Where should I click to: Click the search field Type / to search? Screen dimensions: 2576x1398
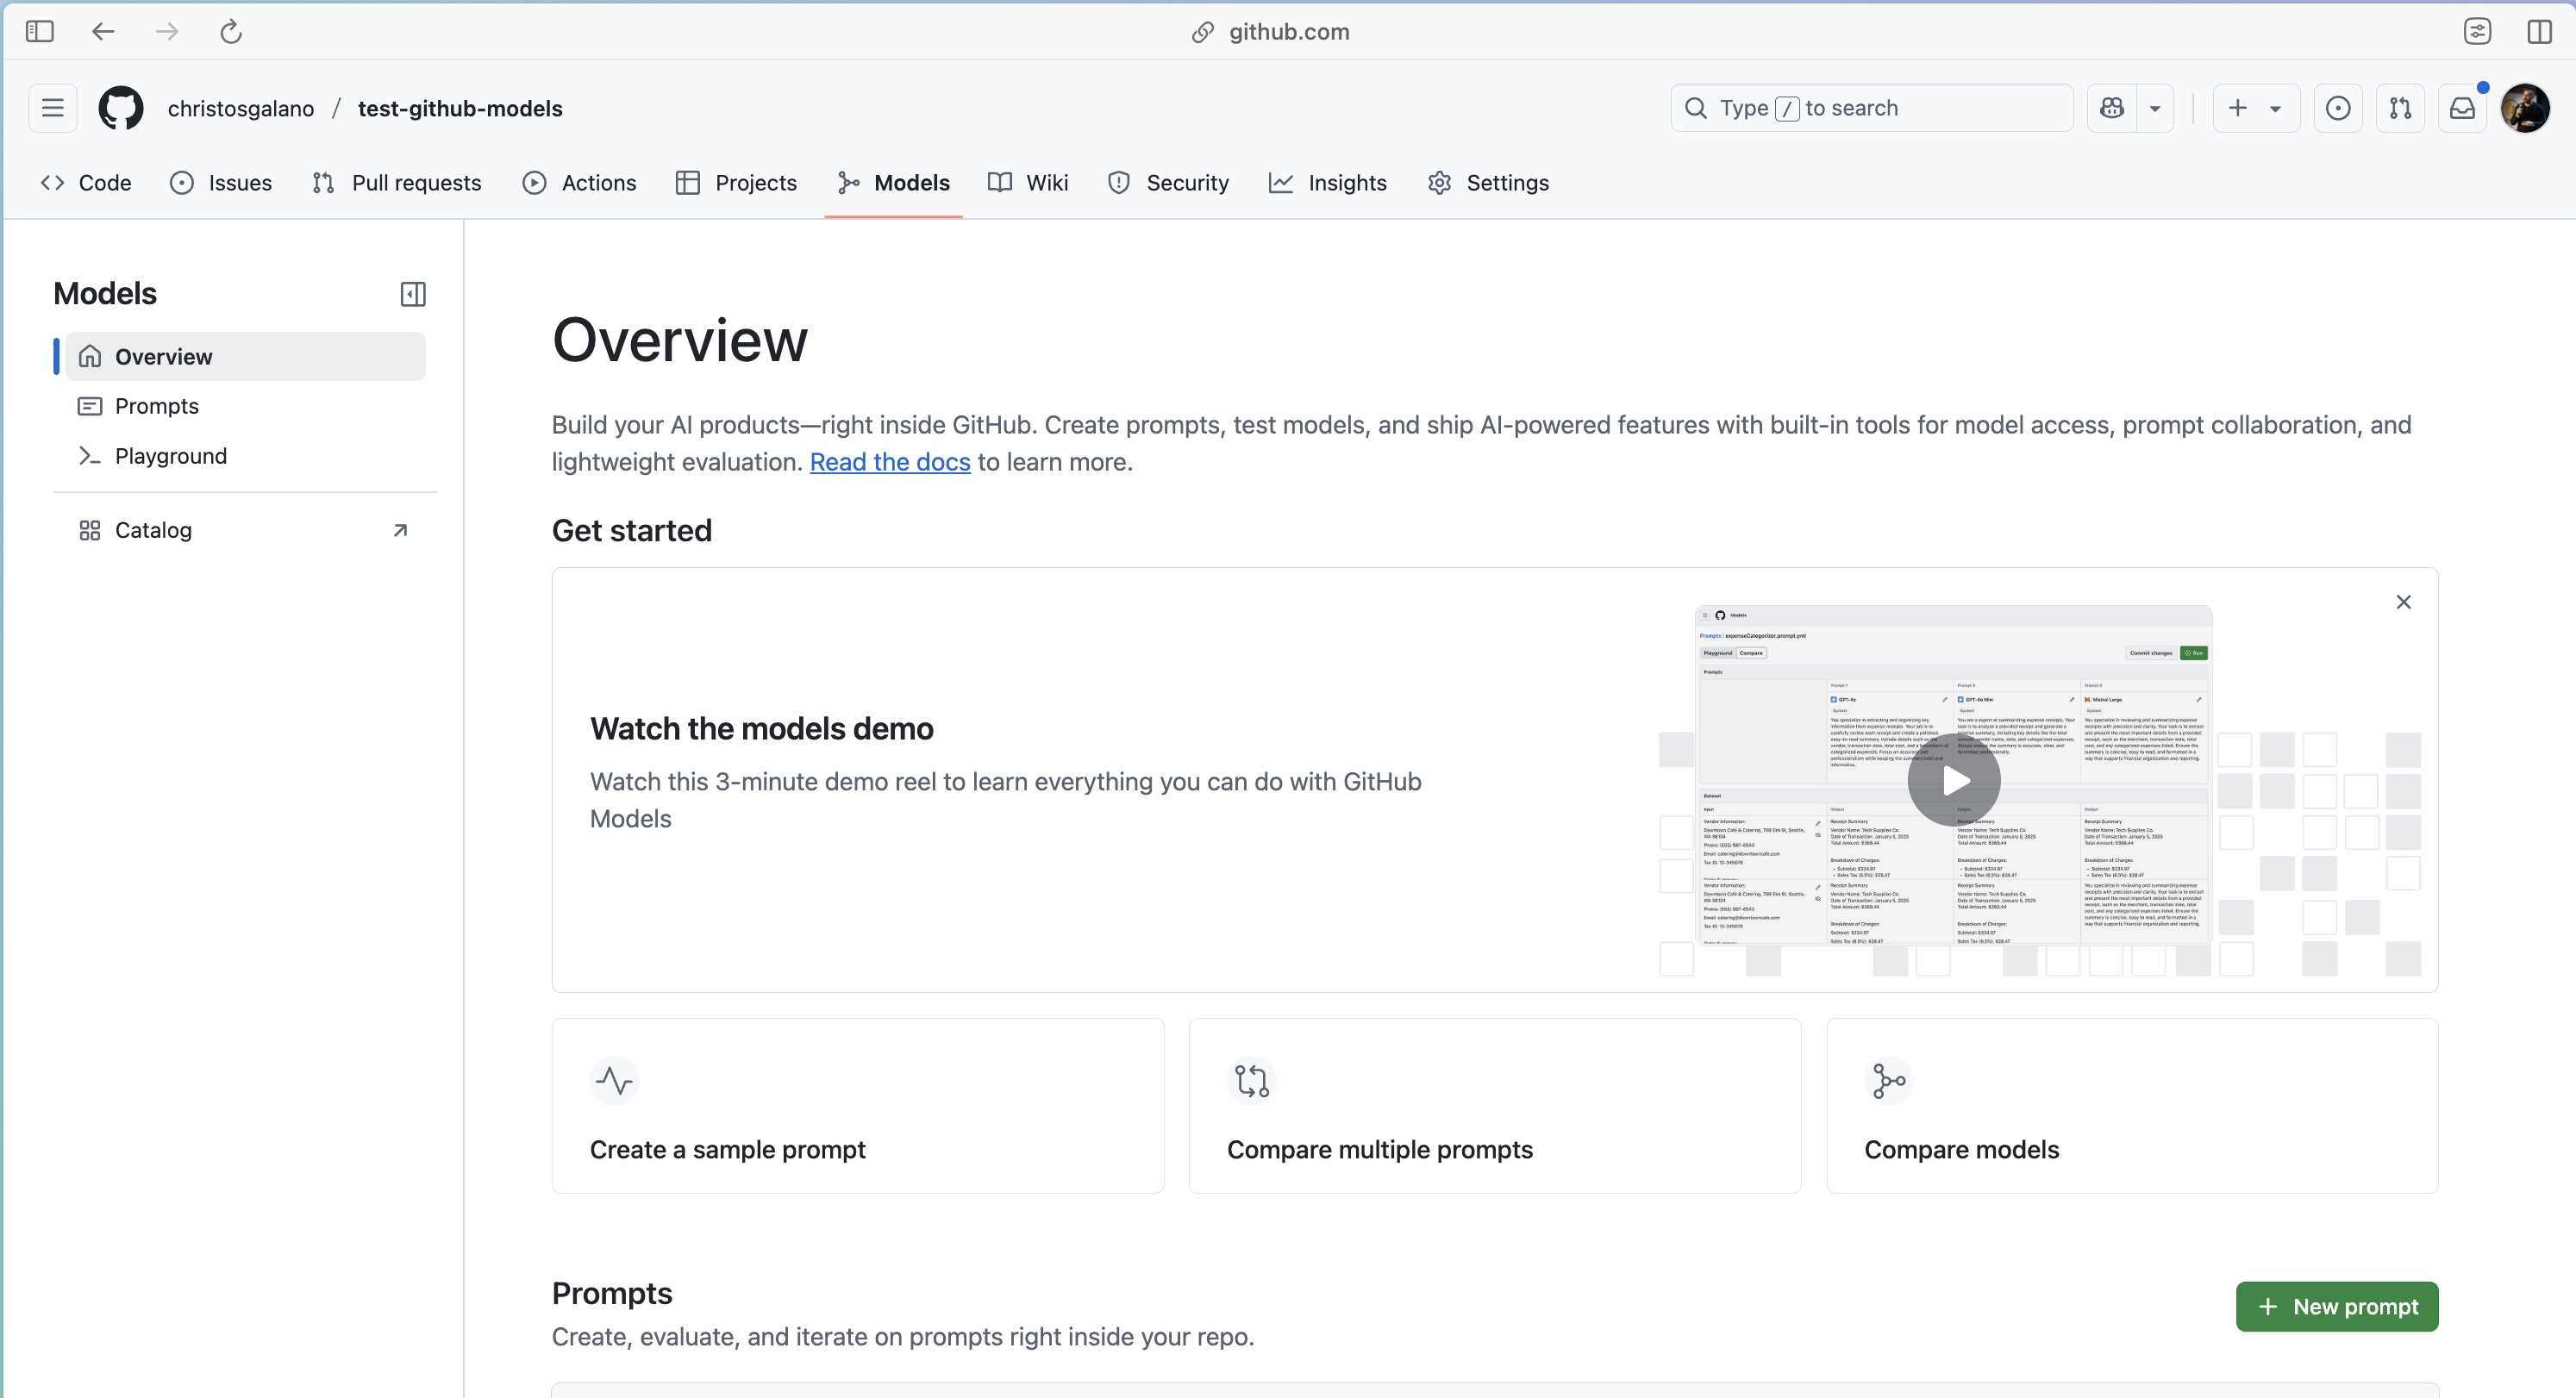pyautogui.click(x=1871, y=108)
